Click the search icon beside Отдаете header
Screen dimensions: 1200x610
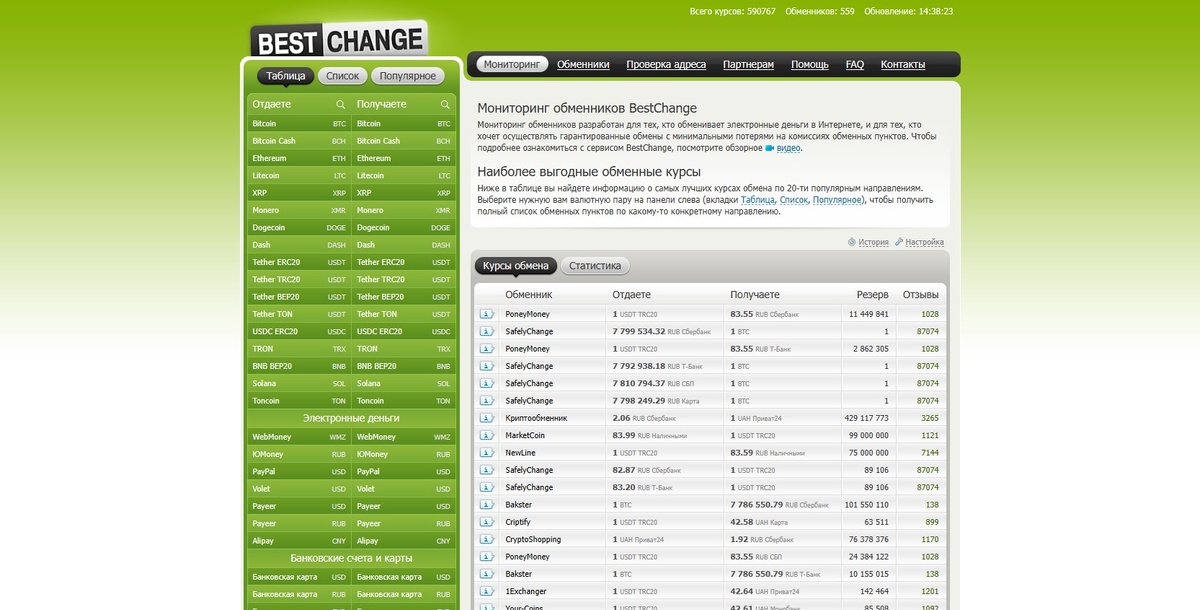(341, 104)
